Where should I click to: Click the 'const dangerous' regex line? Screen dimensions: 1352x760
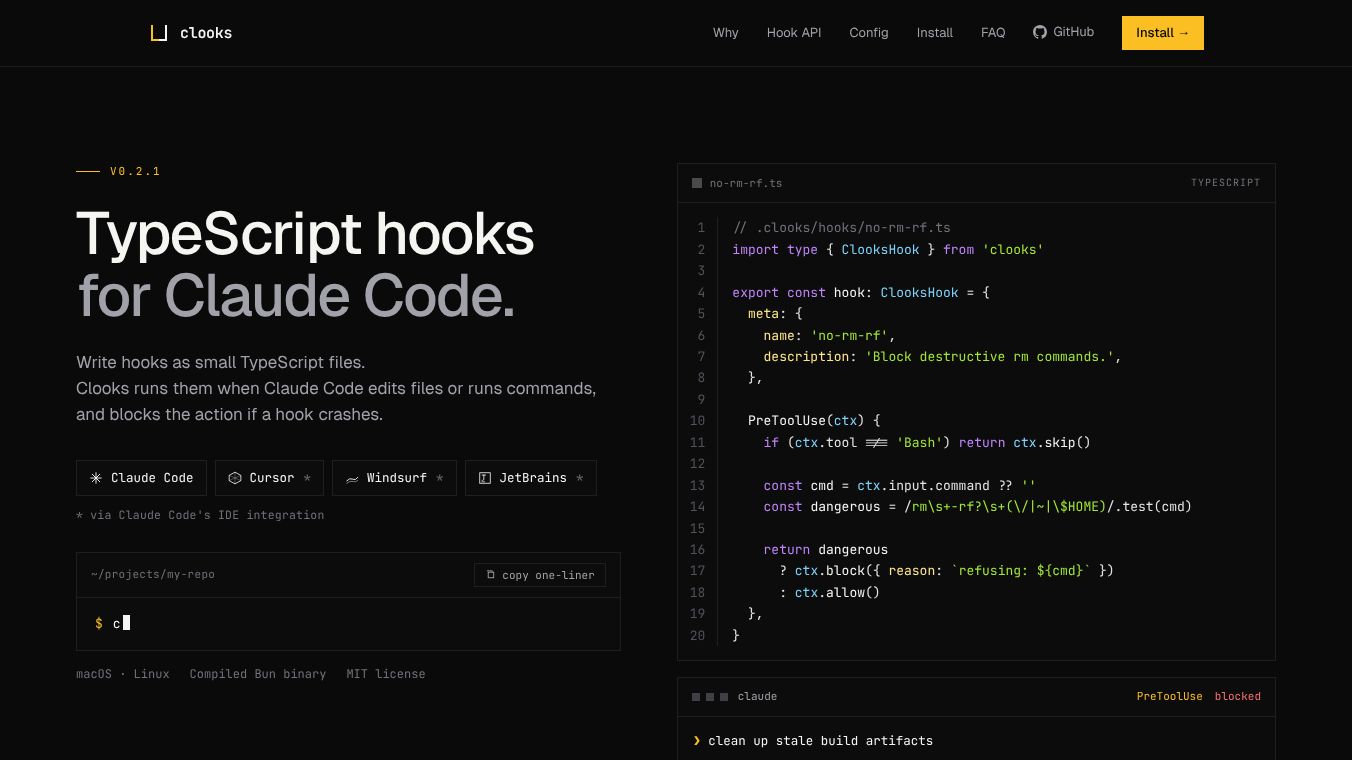click(x=977, y=507)
